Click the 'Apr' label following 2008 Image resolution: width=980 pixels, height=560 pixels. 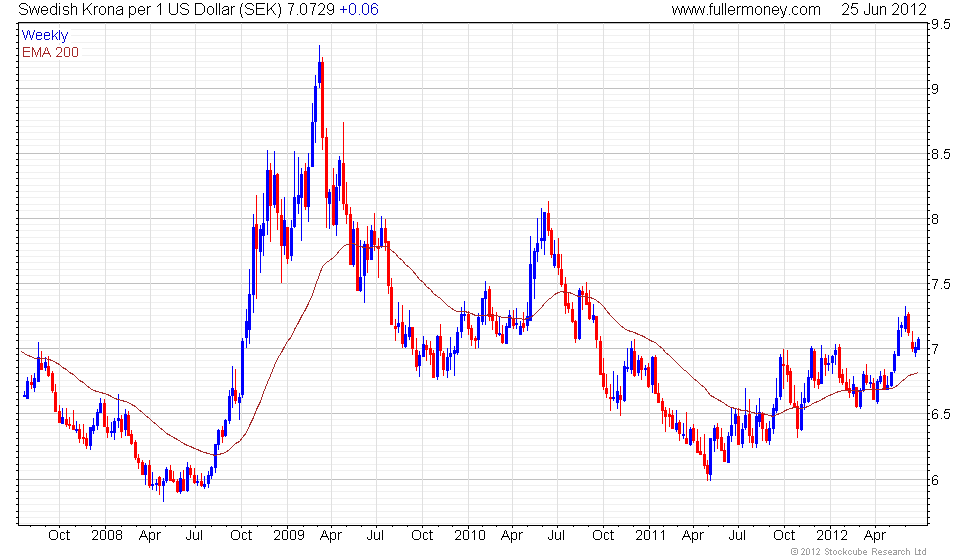[x=150, y=536]
